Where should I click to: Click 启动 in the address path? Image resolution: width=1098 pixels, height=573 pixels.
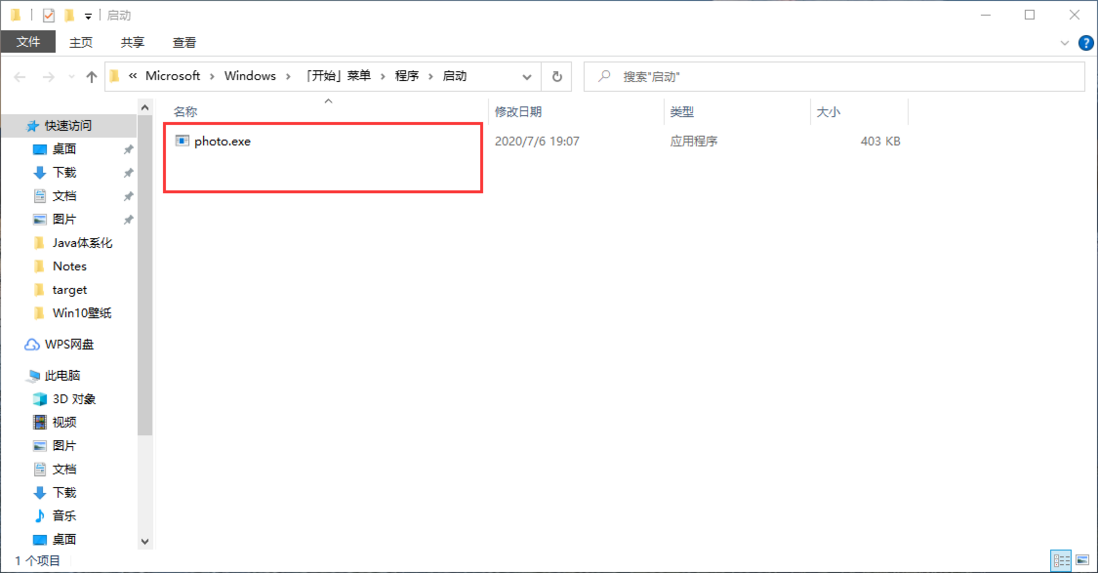click(x=454, y=76)
